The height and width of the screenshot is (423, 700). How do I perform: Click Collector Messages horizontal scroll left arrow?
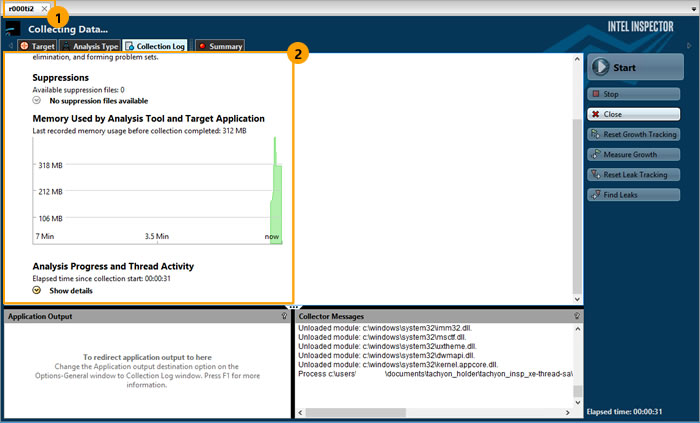[x=300, y=413]
